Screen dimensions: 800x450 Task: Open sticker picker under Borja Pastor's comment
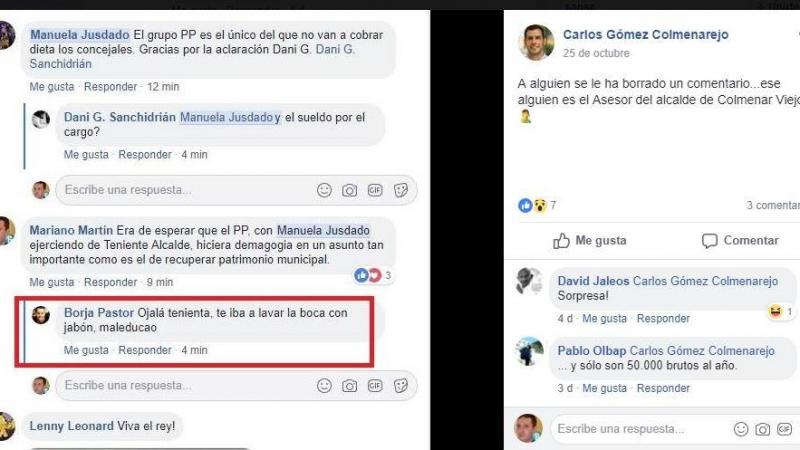click(x=401, y=386)
